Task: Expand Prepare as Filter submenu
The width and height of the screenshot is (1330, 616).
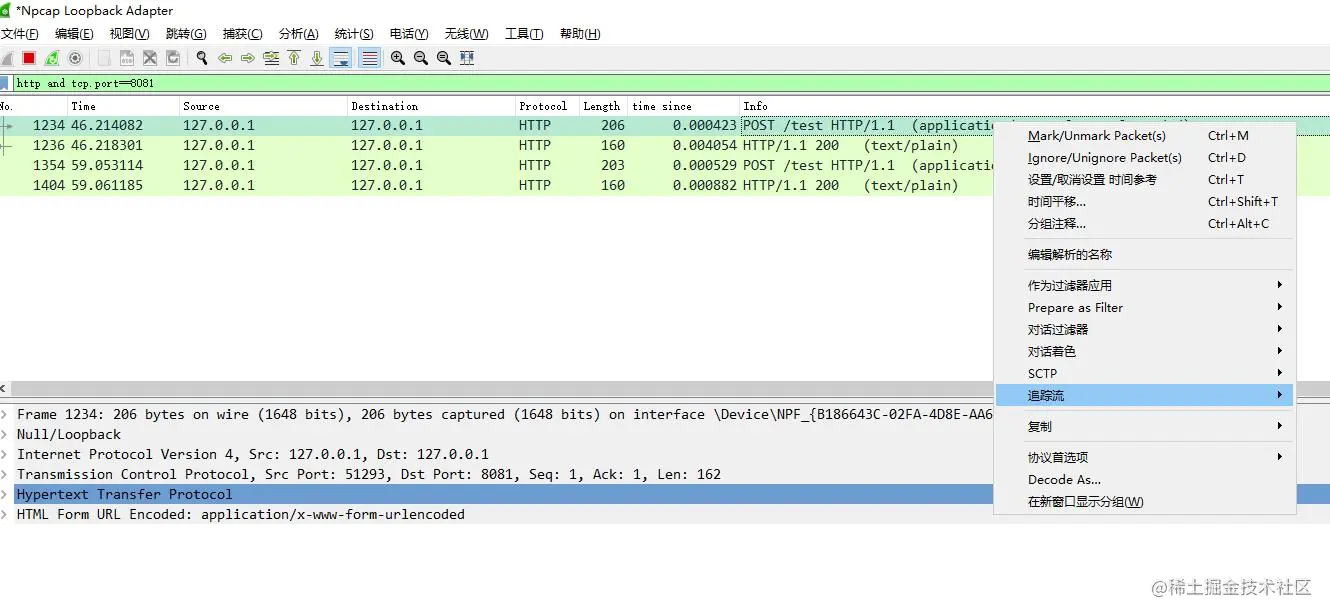Action: (x=1144, y=308)
